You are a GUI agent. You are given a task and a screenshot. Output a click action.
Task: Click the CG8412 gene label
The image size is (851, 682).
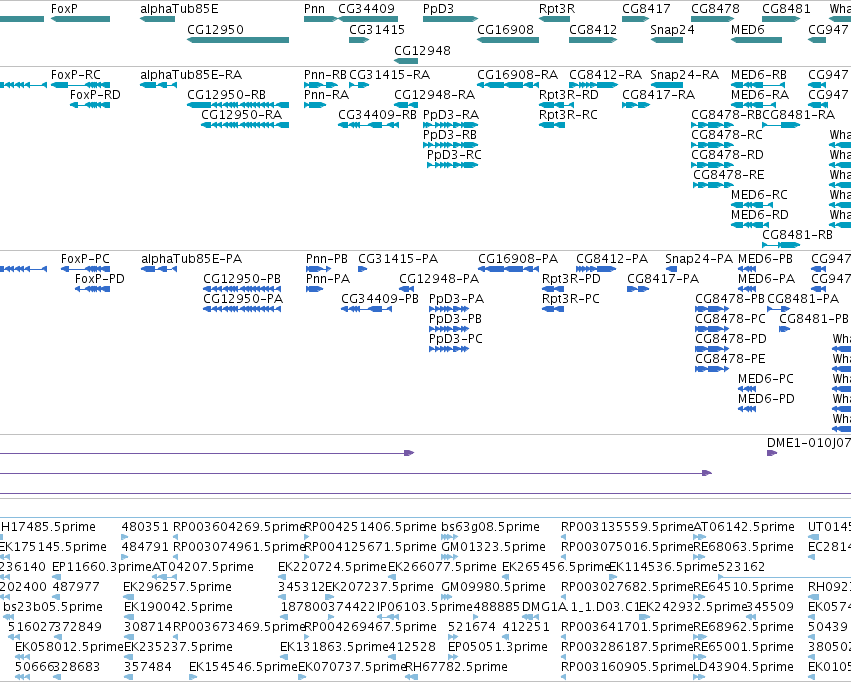click(593, 29)
